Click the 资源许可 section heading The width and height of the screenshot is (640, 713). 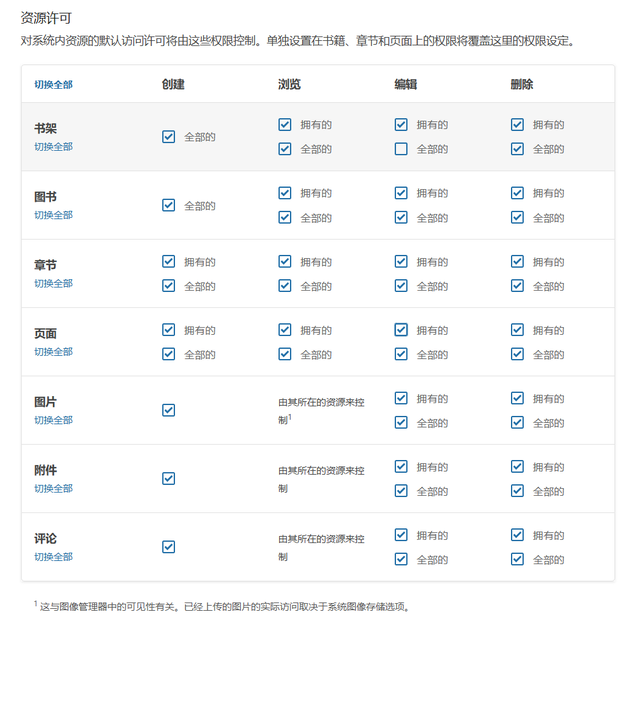pyautogui.click(x=46, y=18)
